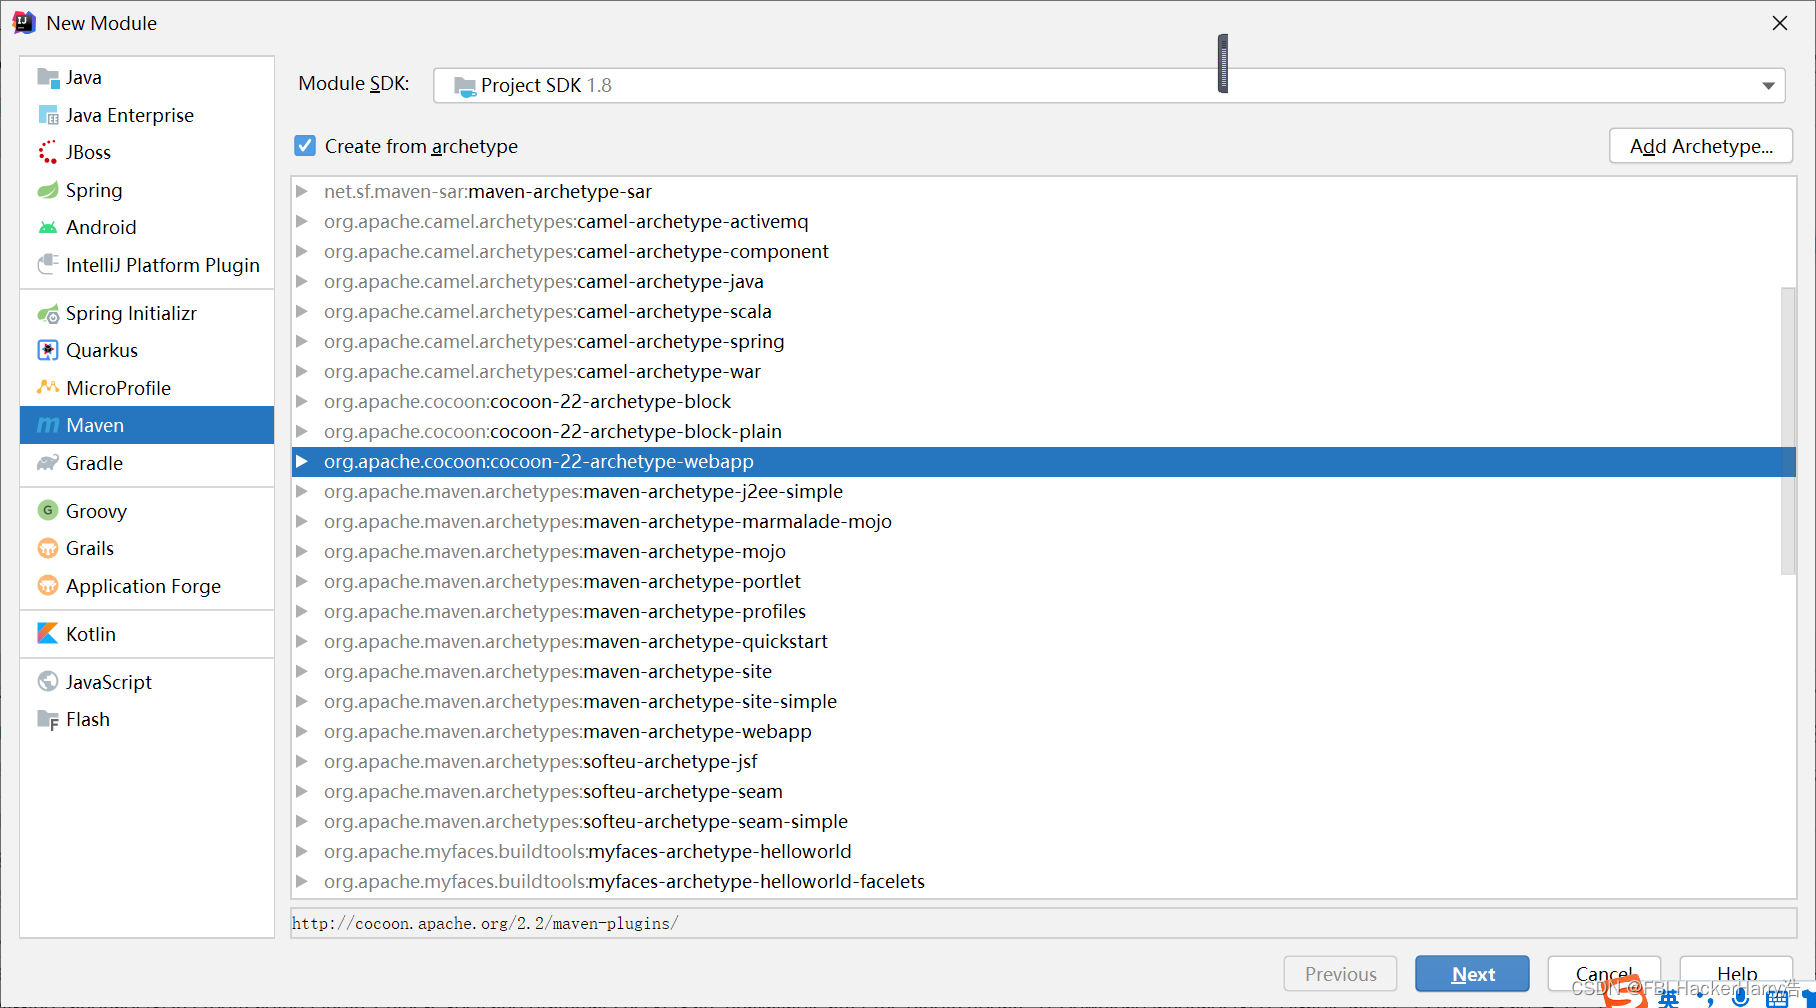Expand net.sf.maven-sar:maven-archetype-sar node

[x=301, y=191]
